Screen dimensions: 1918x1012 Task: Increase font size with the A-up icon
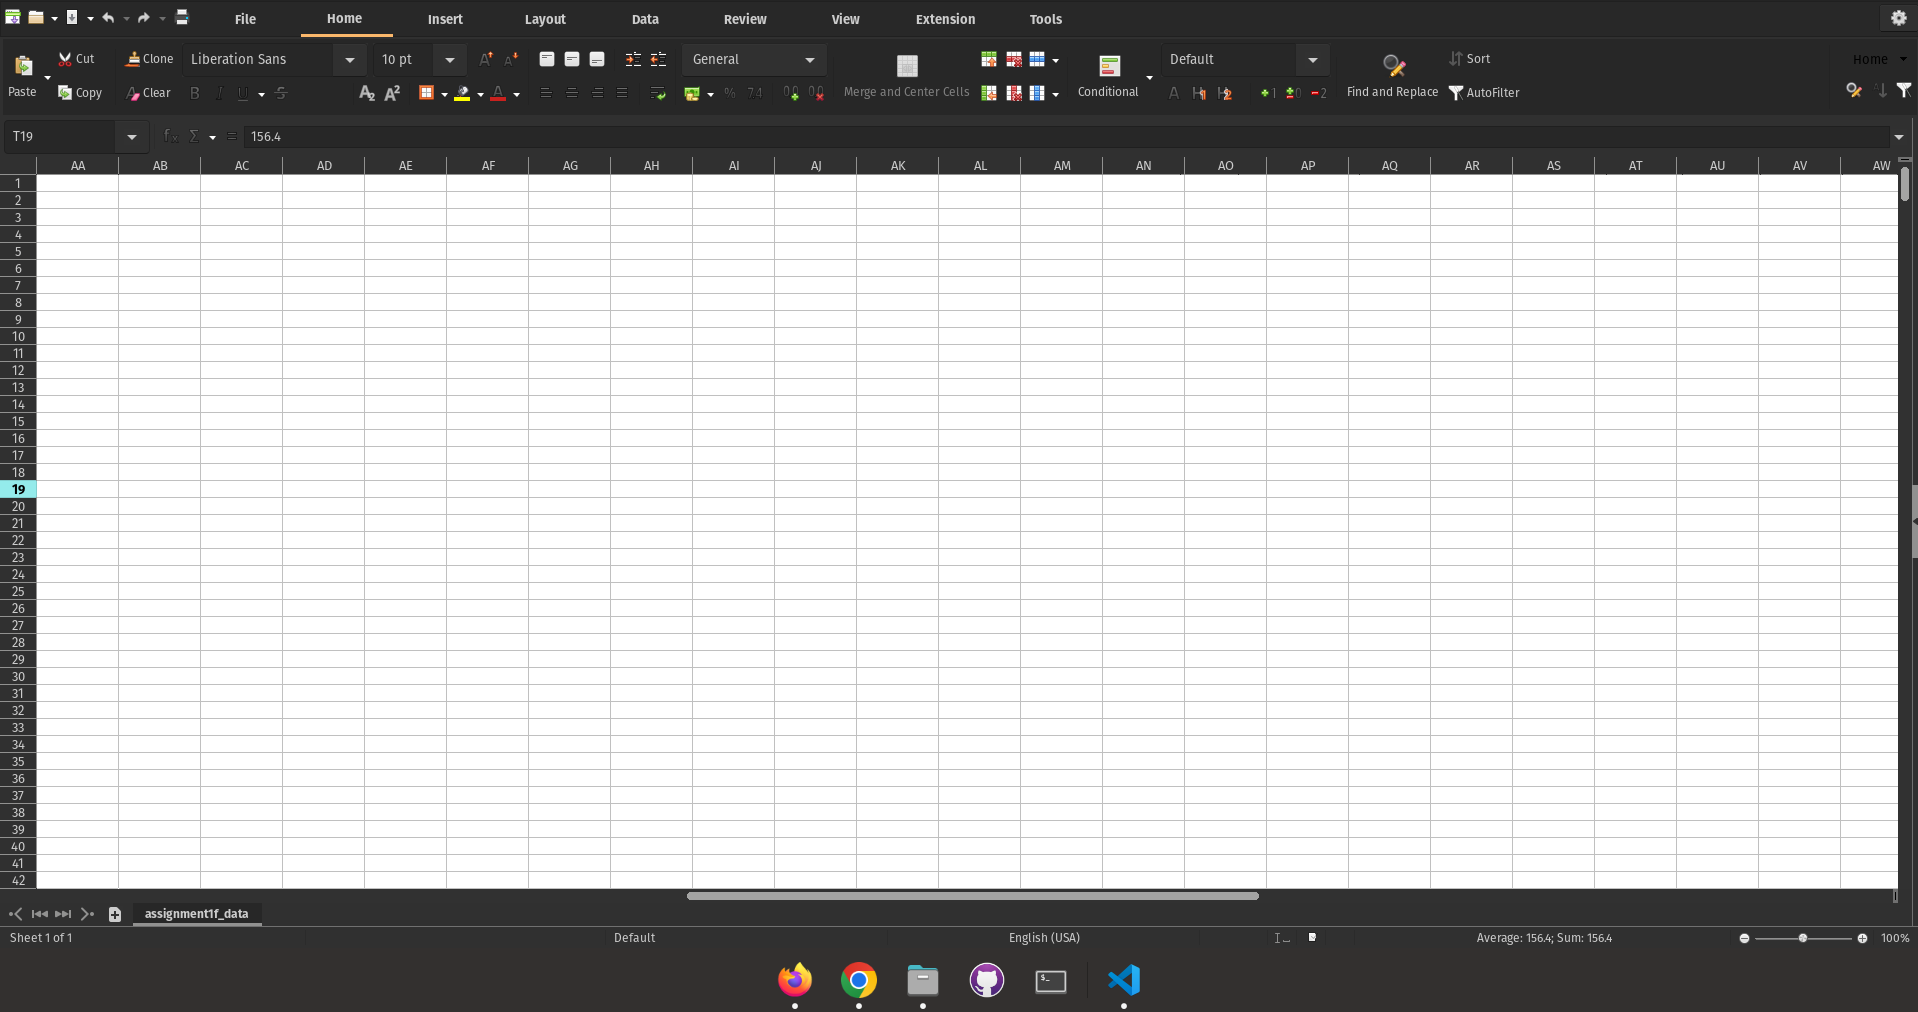point(486,60)
